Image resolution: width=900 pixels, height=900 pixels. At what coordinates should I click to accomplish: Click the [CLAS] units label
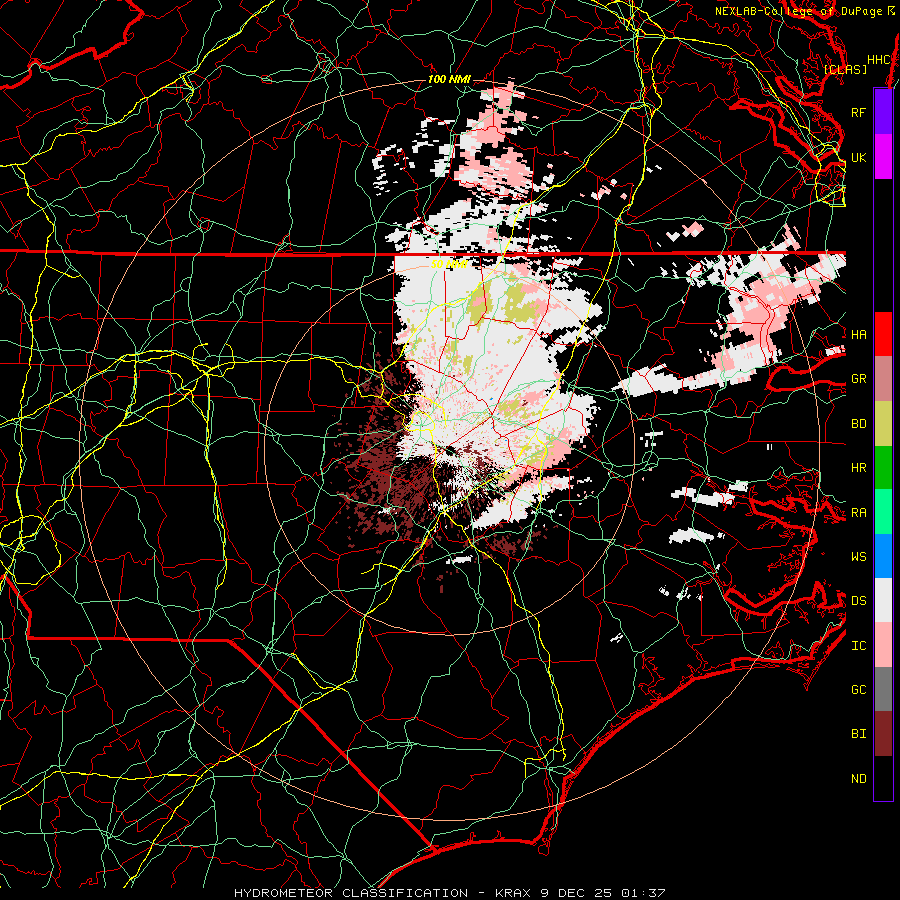pos(845,69)
